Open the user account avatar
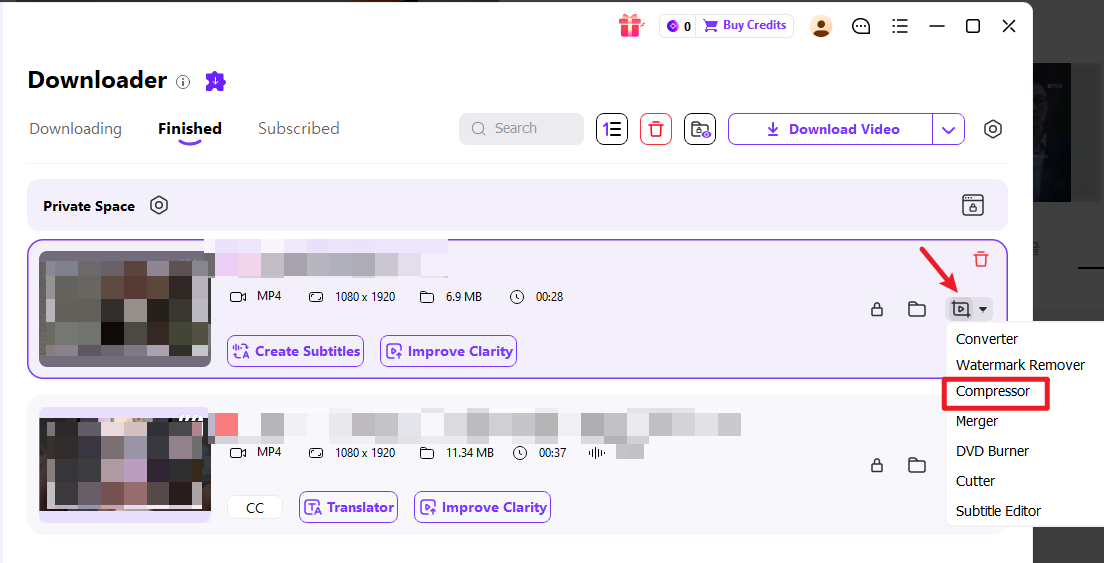This screenshot has height=563, width=1104. tap(821, 26)
